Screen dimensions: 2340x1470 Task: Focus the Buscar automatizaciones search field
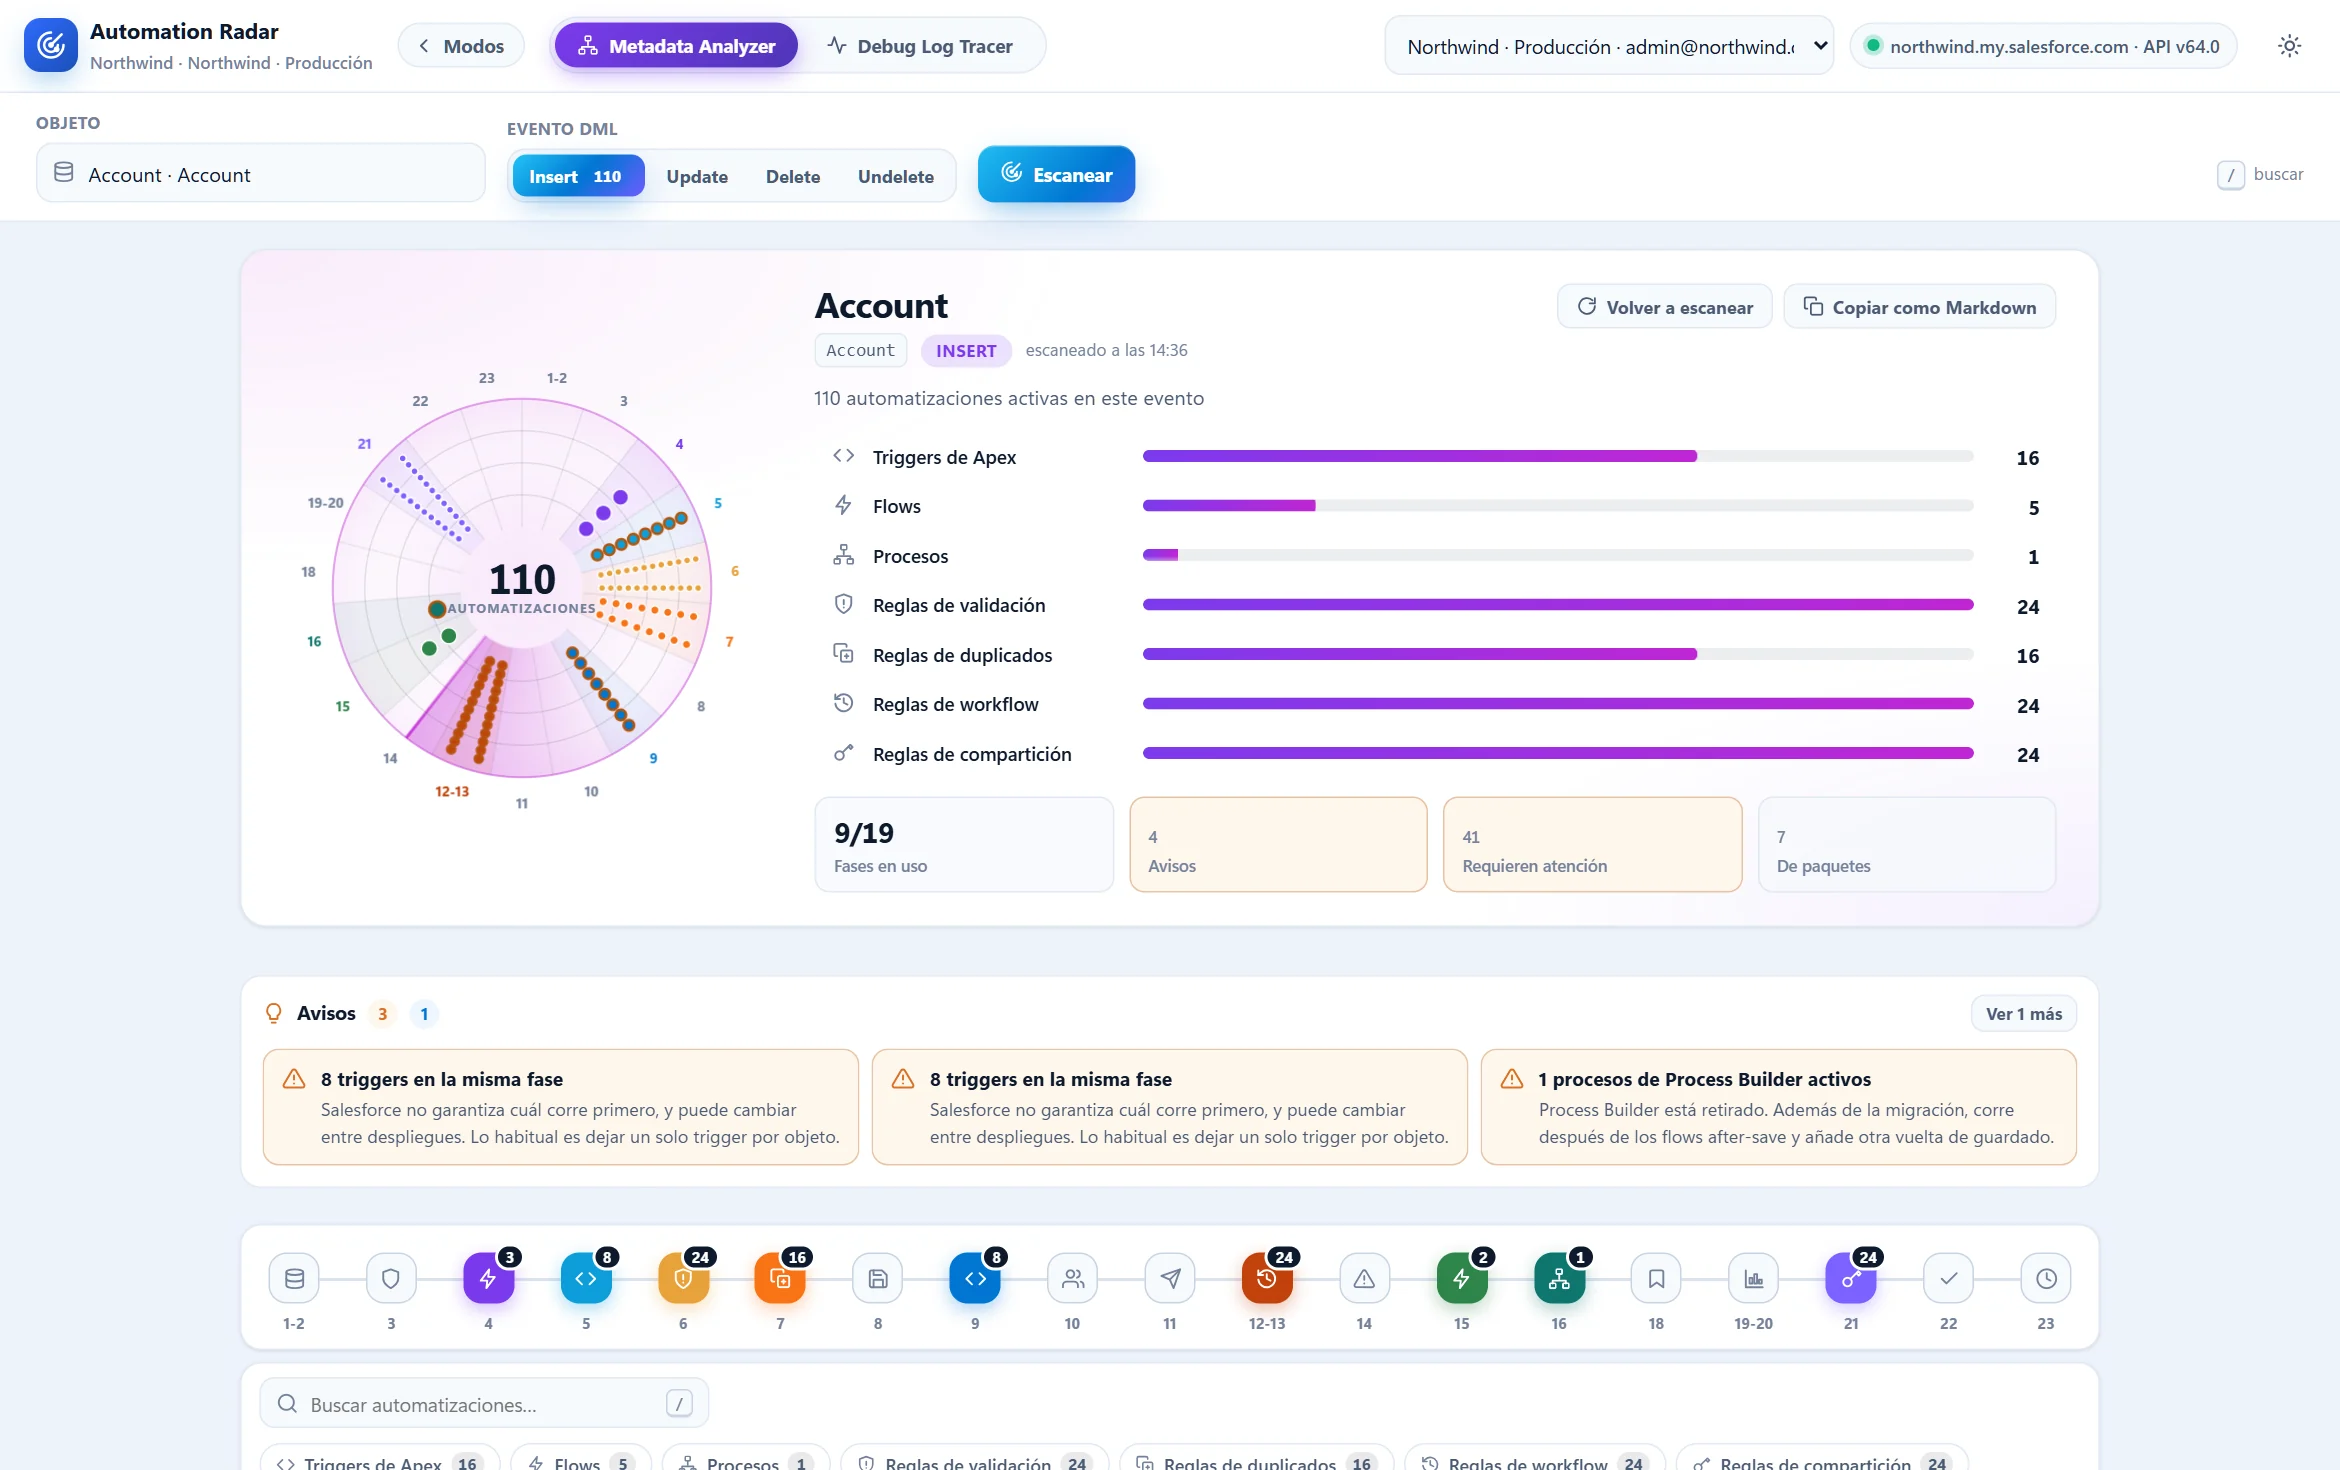tap(484, 1404)
